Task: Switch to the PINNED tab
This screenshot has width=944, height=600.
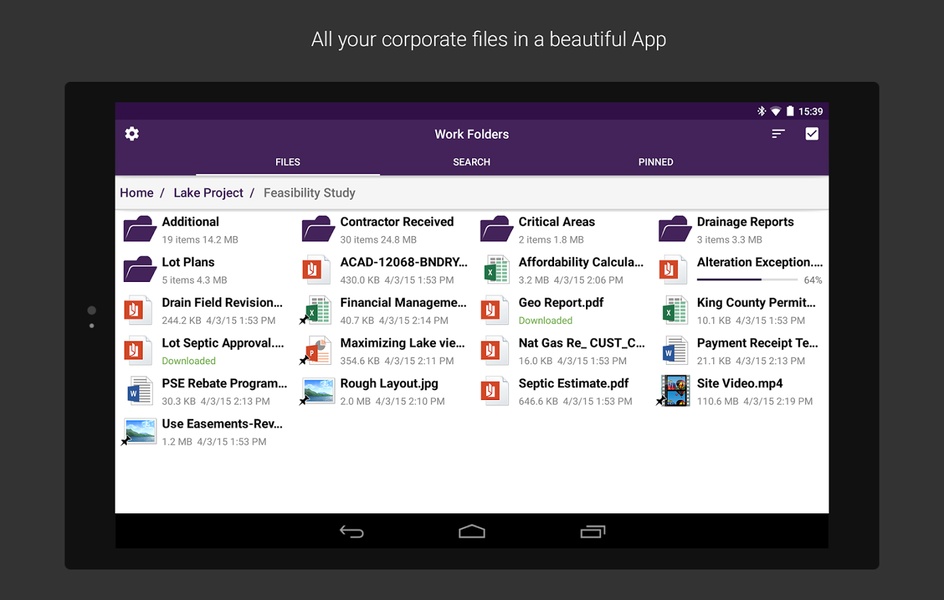Action: pyautogui.click(x=656, y=162)
